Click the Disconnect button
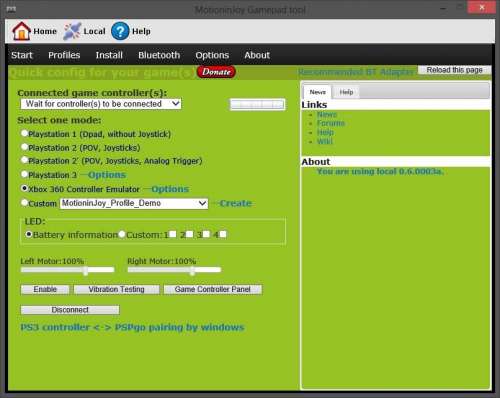The image size is (500, 398). click(x=70, y=310)
